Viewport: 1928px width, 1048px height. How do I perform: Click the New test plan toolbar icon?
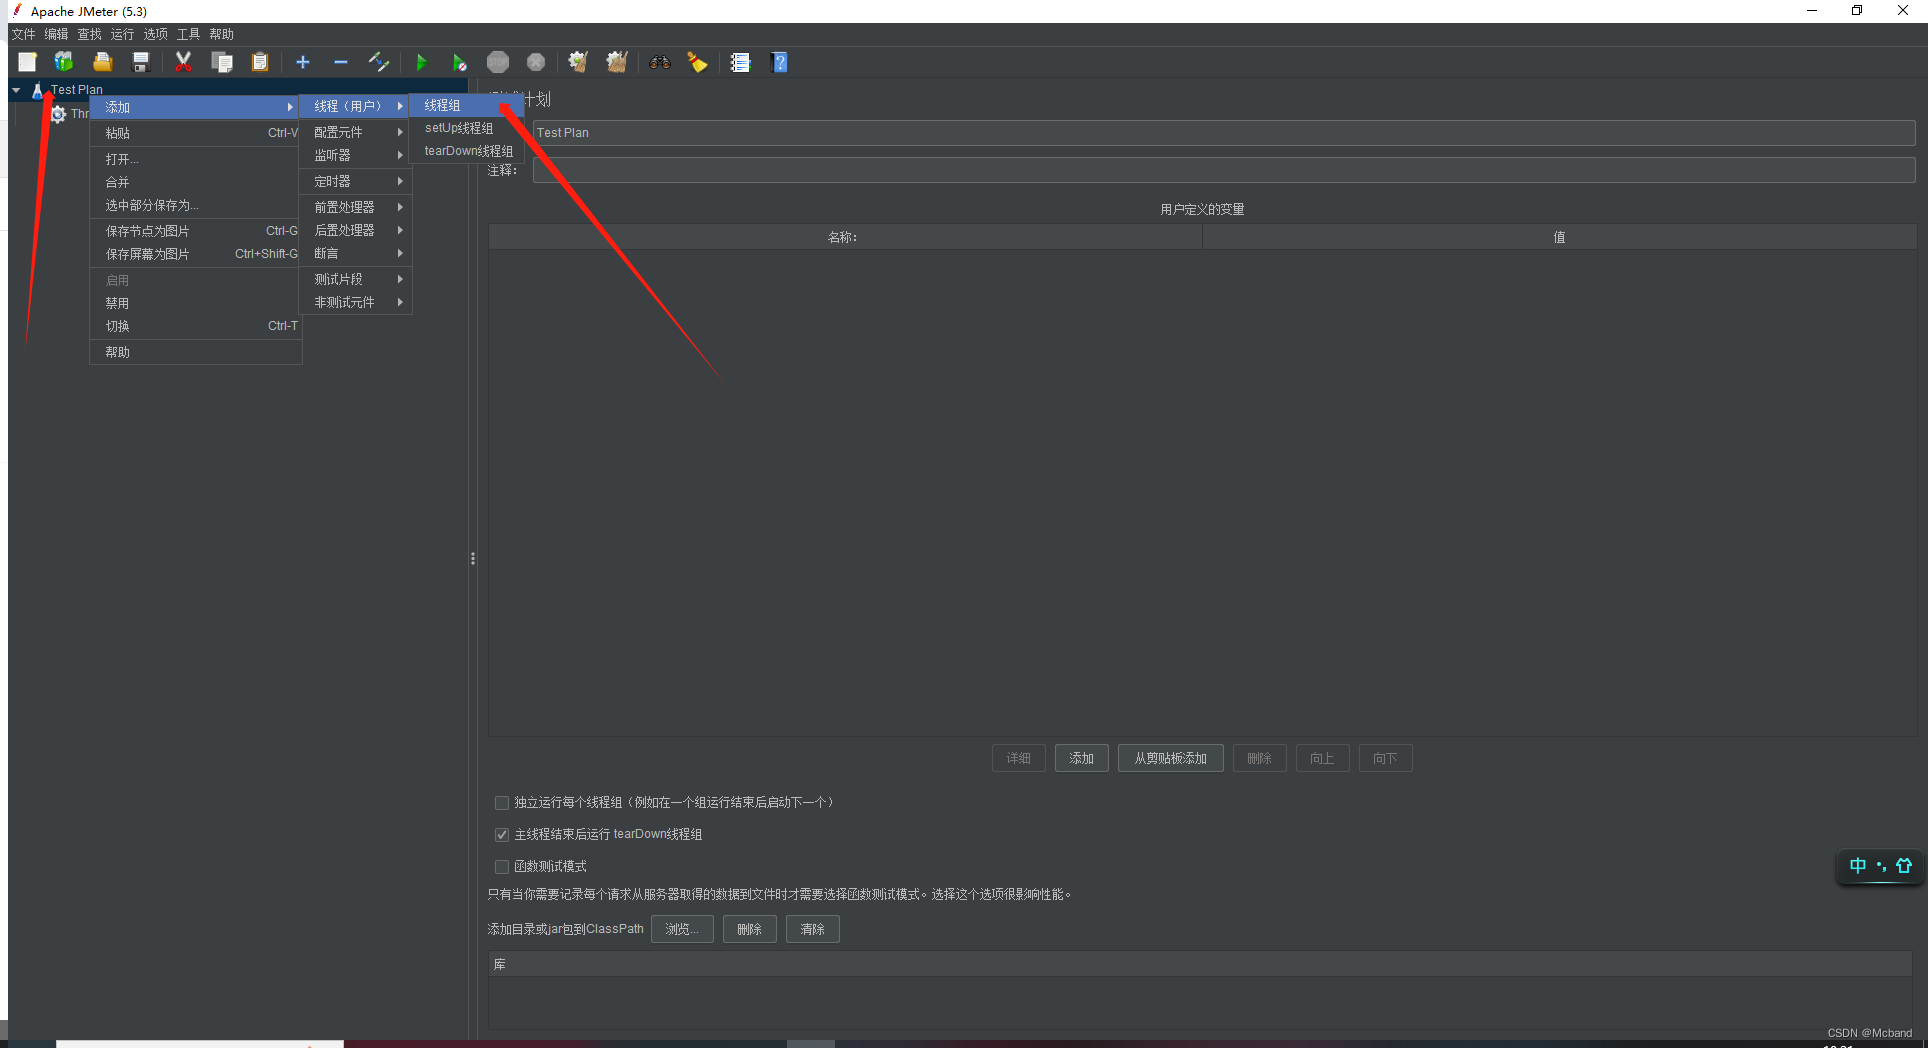(27, 62)
